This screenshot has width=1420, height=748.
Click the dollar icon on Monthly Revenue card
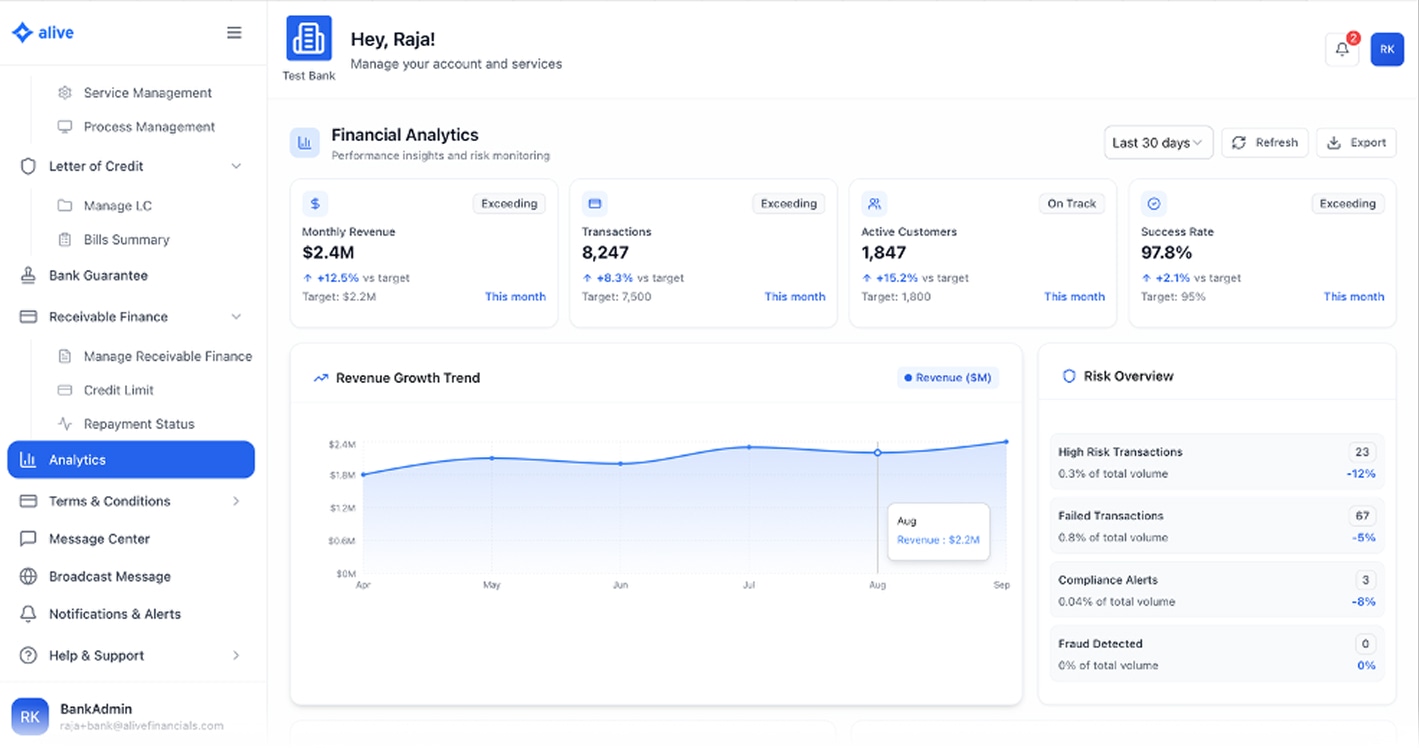click(x=315, y=204)
